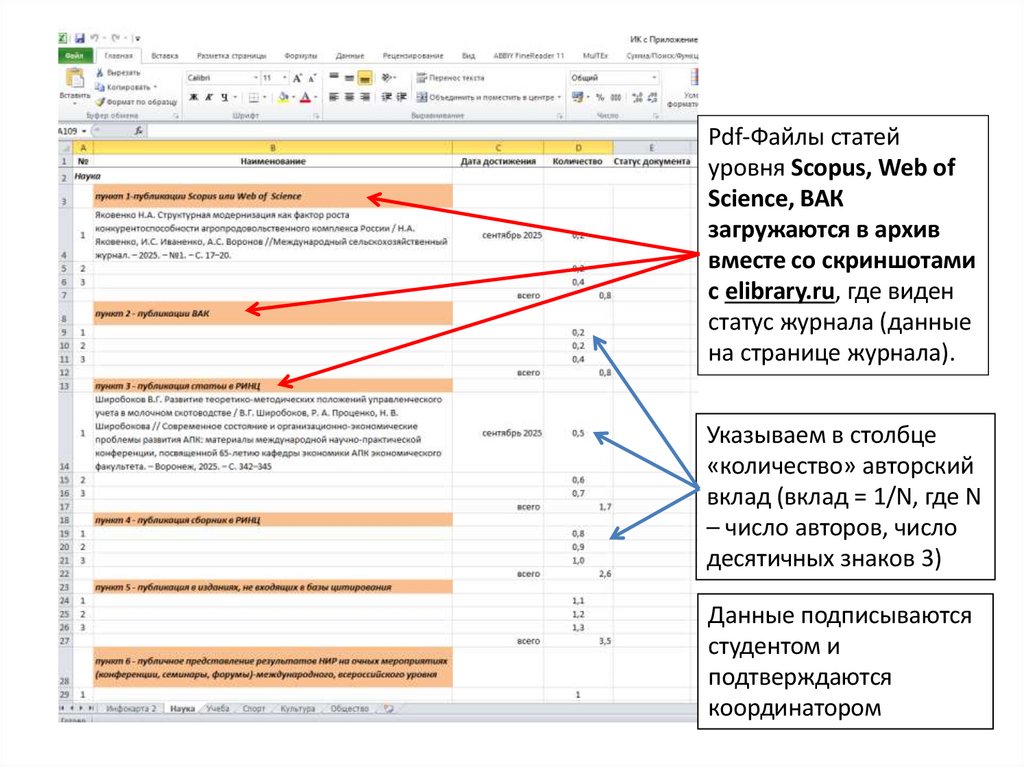Align text to the left
1024x767 pixels.
click(x=334, y=97)
